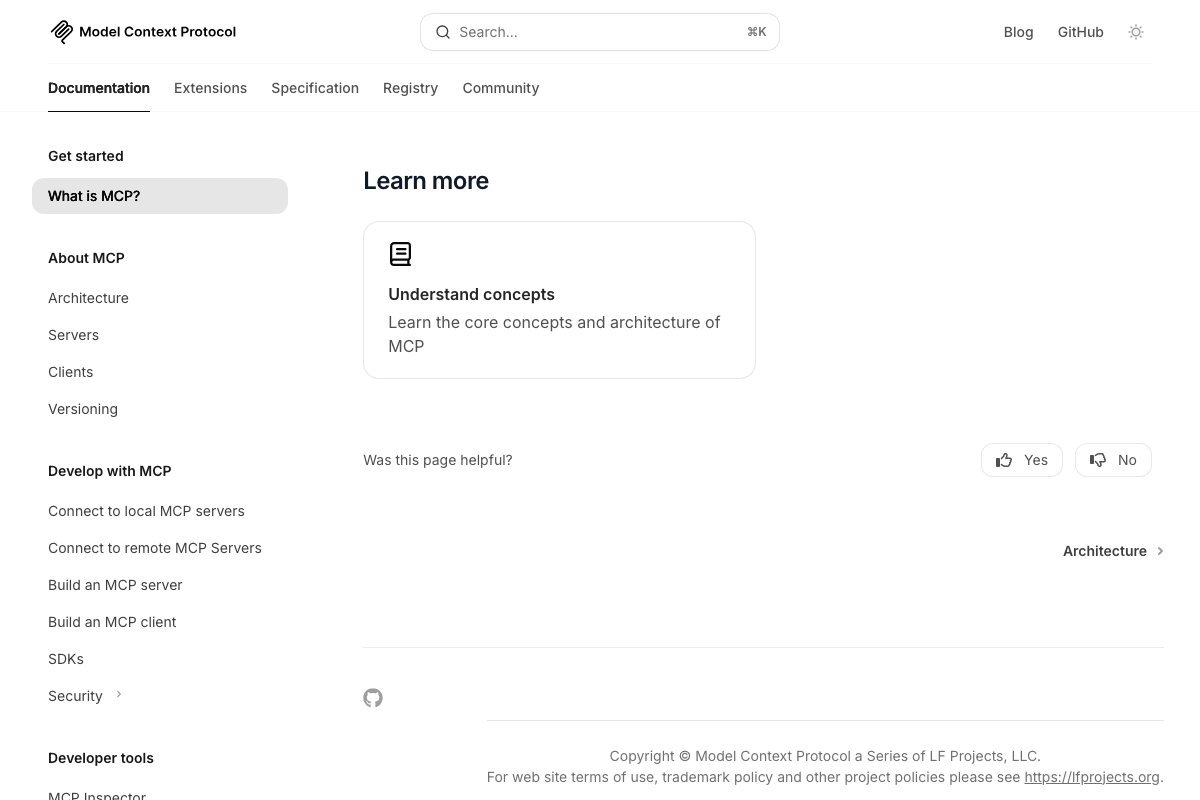The width and height of the screenshot is (1200, 800).
Task: Open the Registry tab
Action: click(x=410, y=88)
